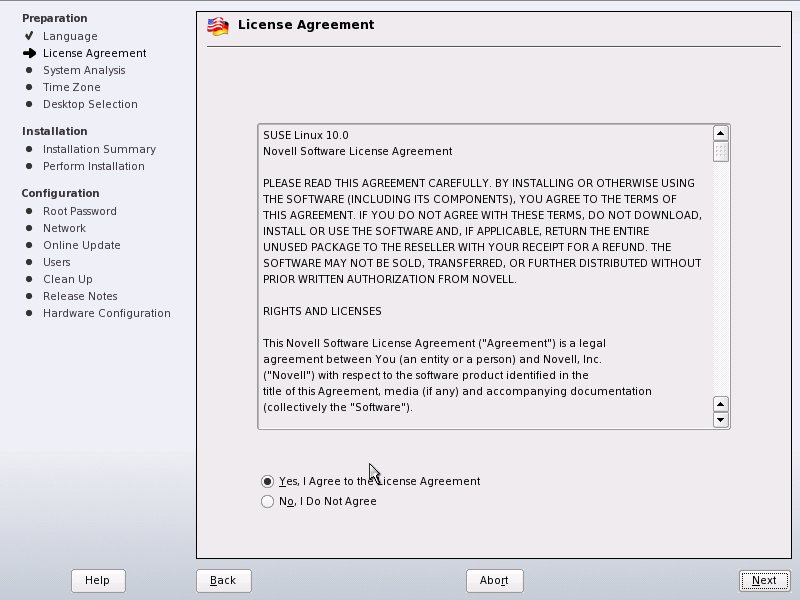This screenshot has width=800, height=600.
Task: Click the 'SUSE Linux 10.0' line in the license text
Action: 306,135
